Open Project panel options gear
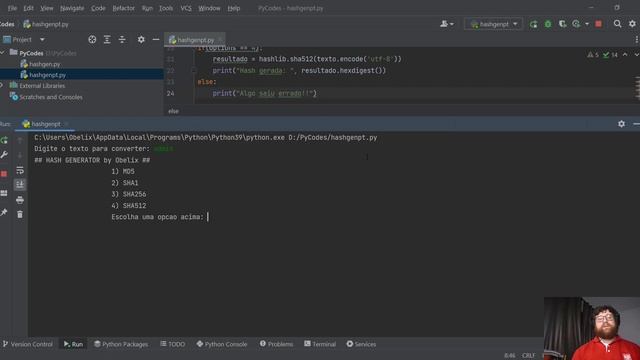 click(141, 40)
